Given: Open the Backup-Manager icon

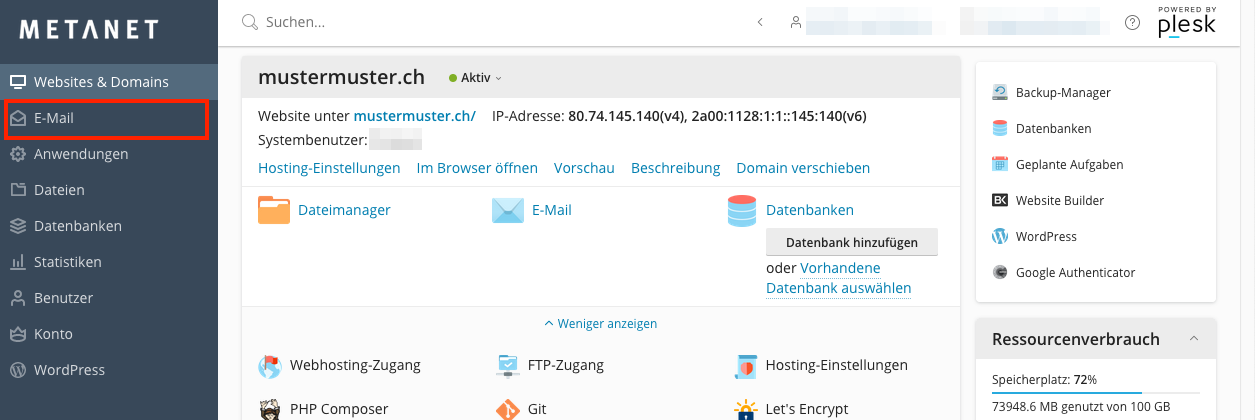Looking at the screenshot, I should click(1000, 93).
